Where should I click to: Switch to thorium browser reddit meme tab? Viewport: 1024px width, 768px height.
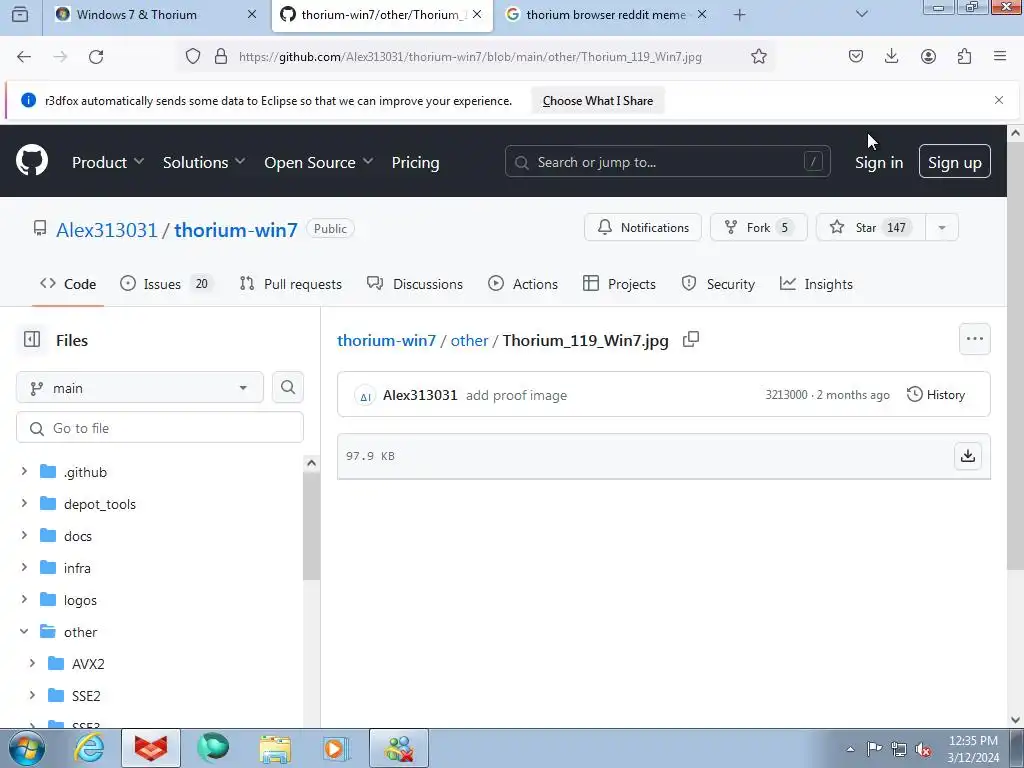[x=606, y=14]
